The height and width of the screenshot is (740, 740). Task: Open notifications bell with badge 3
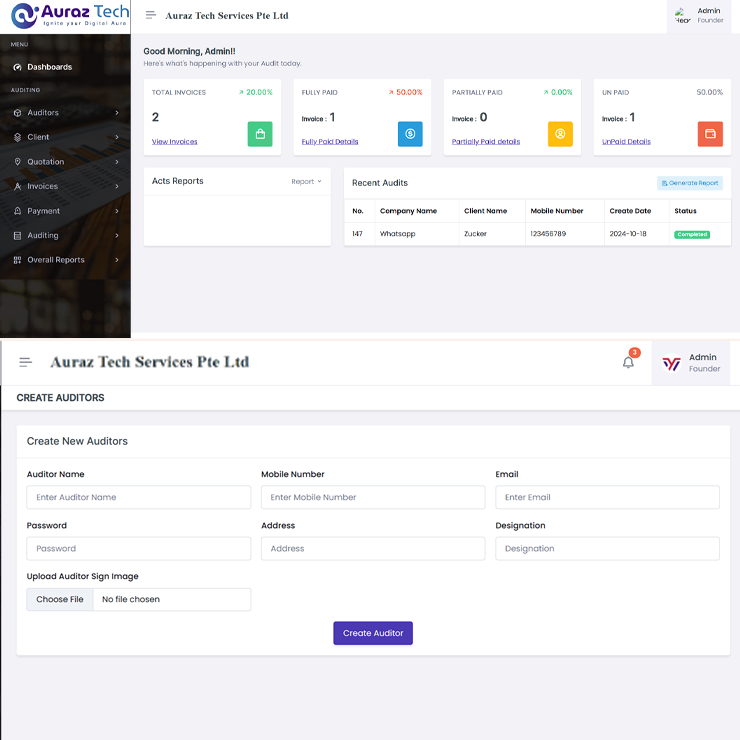coord(628,362)
